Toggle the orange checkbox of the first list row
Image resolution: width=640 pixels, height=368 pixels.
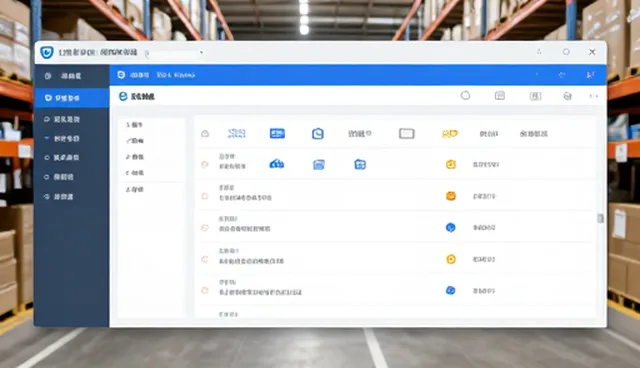[205, 164]
